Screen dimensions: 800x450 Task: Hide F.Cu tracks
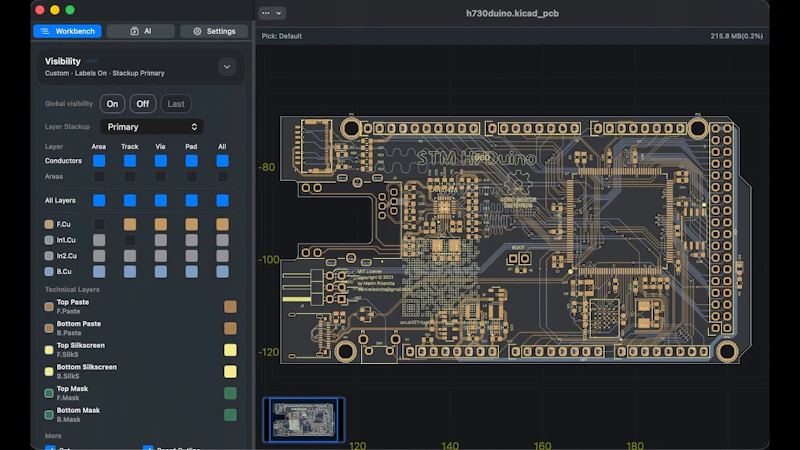[x=130, y=224]
